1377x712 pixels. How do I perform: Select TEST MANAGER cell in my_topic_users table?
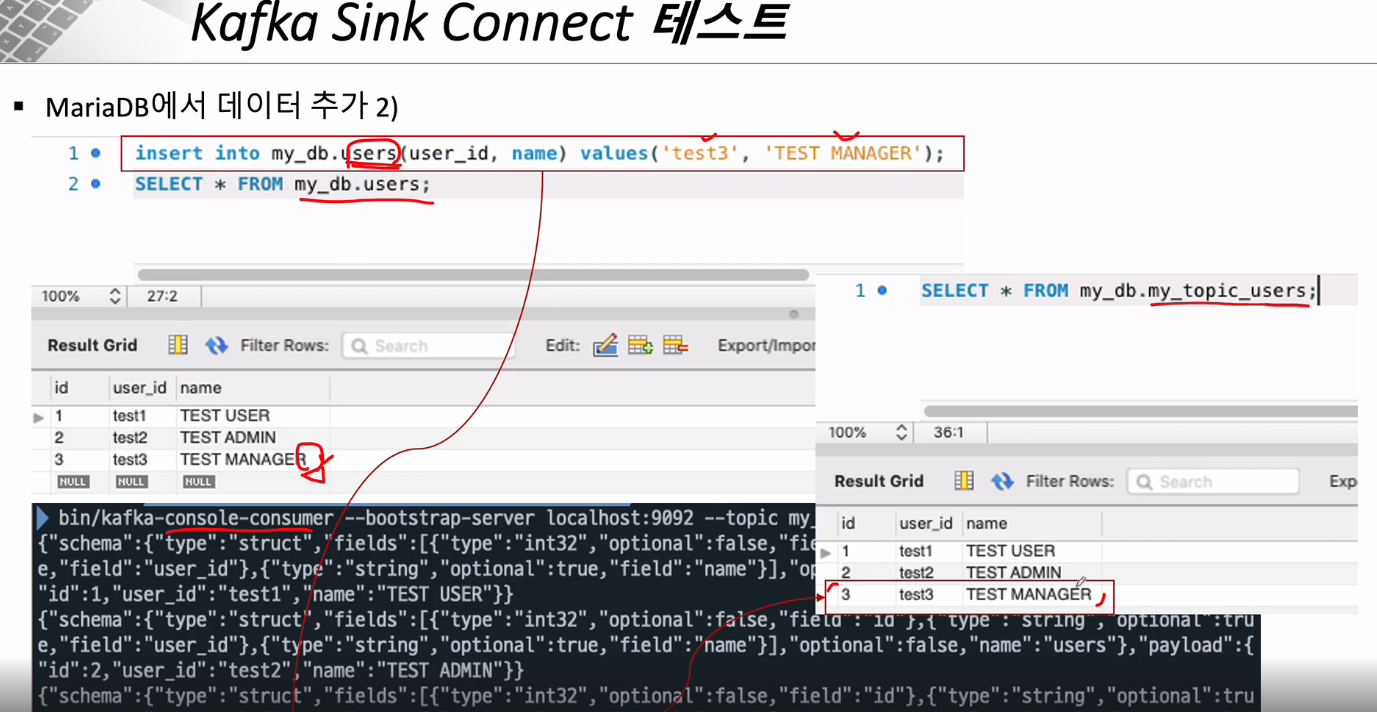pos(1029,594)
